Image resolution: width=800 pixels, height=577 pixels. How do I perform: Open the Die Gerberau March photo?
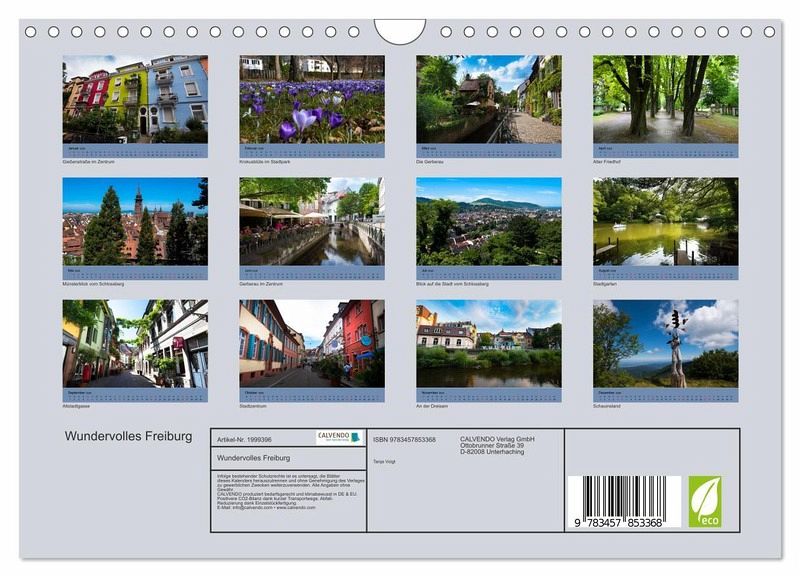[489, 99]
